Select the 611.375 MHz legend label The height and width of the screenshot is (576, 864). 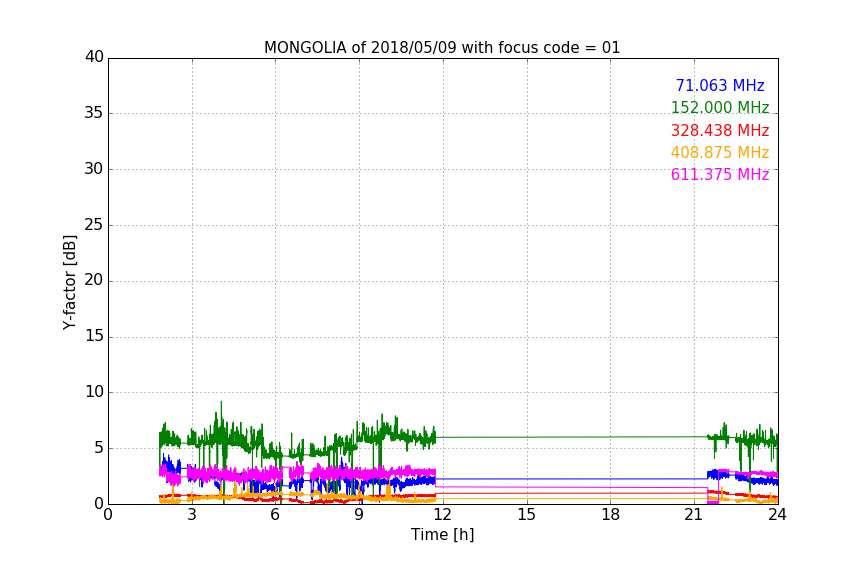click(720, 174)
